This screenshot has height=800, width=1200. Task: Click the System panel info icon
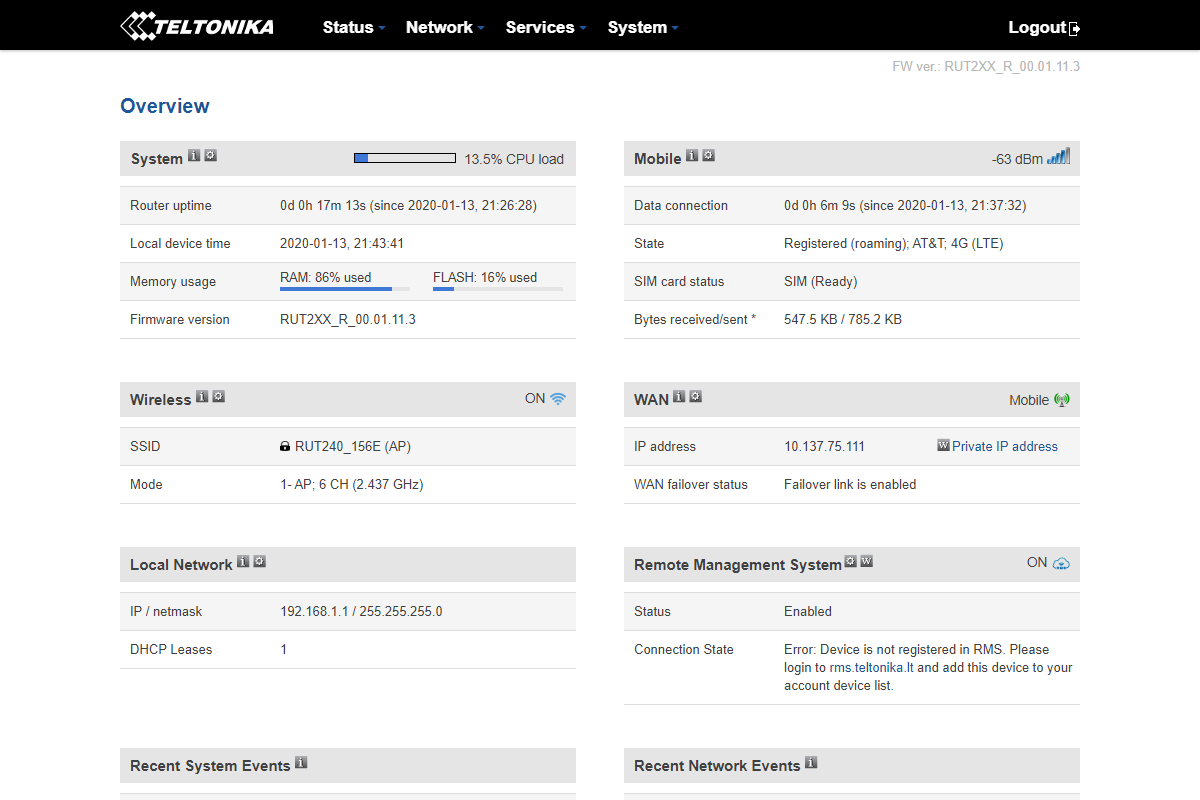194,156
